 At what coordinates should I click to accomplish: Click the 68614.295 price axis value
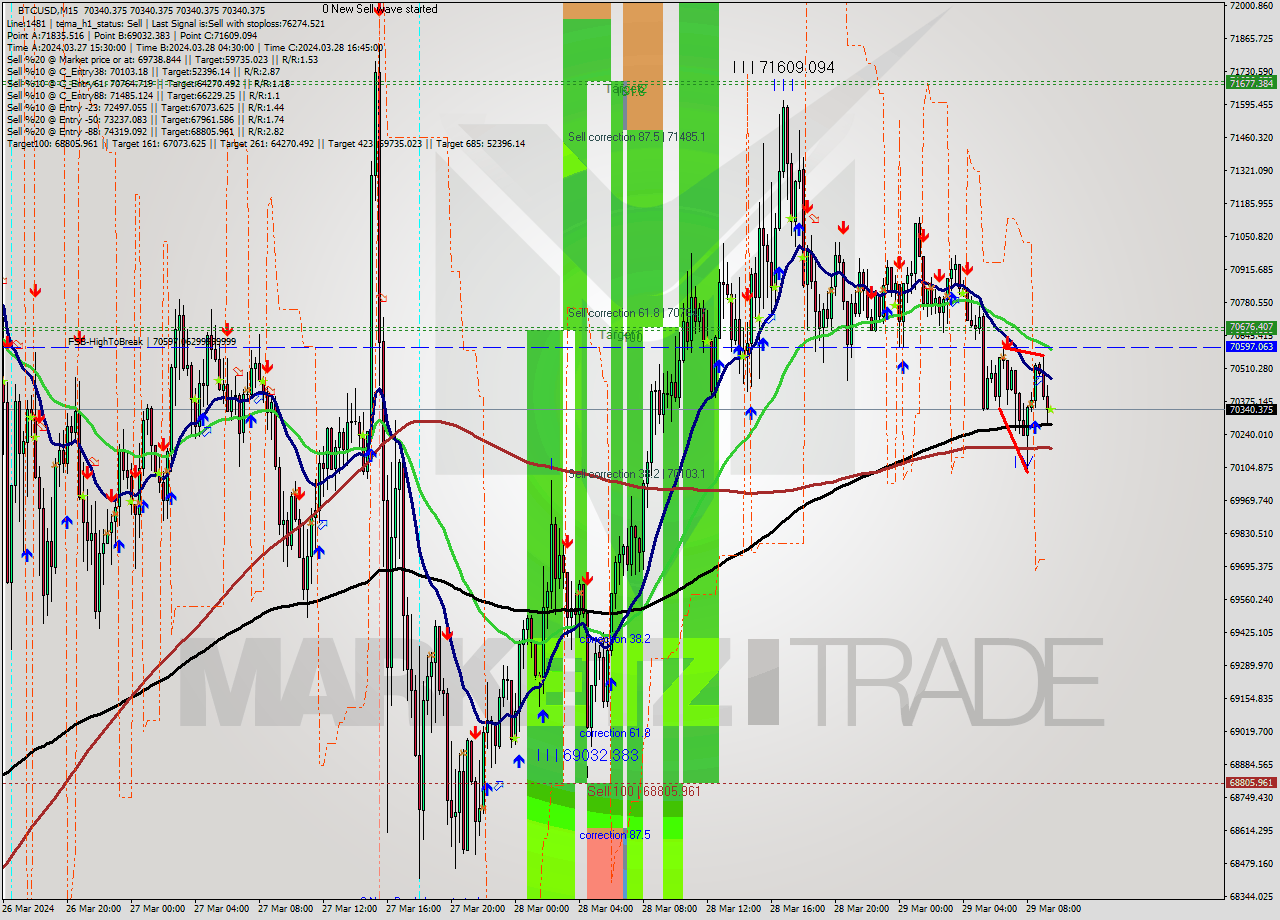click(1250, 830)
